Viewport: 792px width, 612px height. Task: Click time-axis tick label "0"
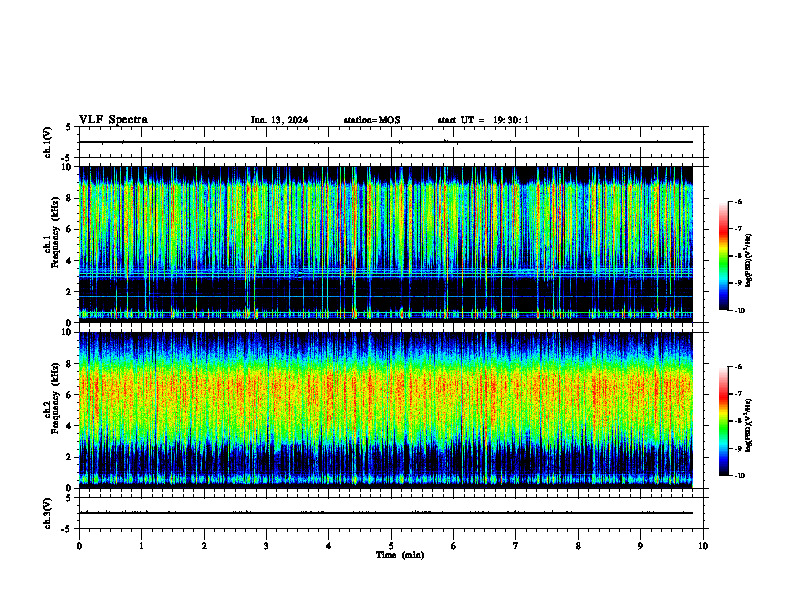click(79, 546)
